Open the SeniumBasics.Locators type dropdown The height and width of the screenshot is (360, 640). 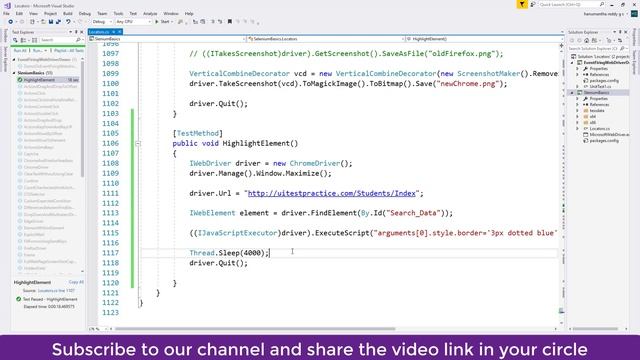pyautogui.click(x=325, y=39)
